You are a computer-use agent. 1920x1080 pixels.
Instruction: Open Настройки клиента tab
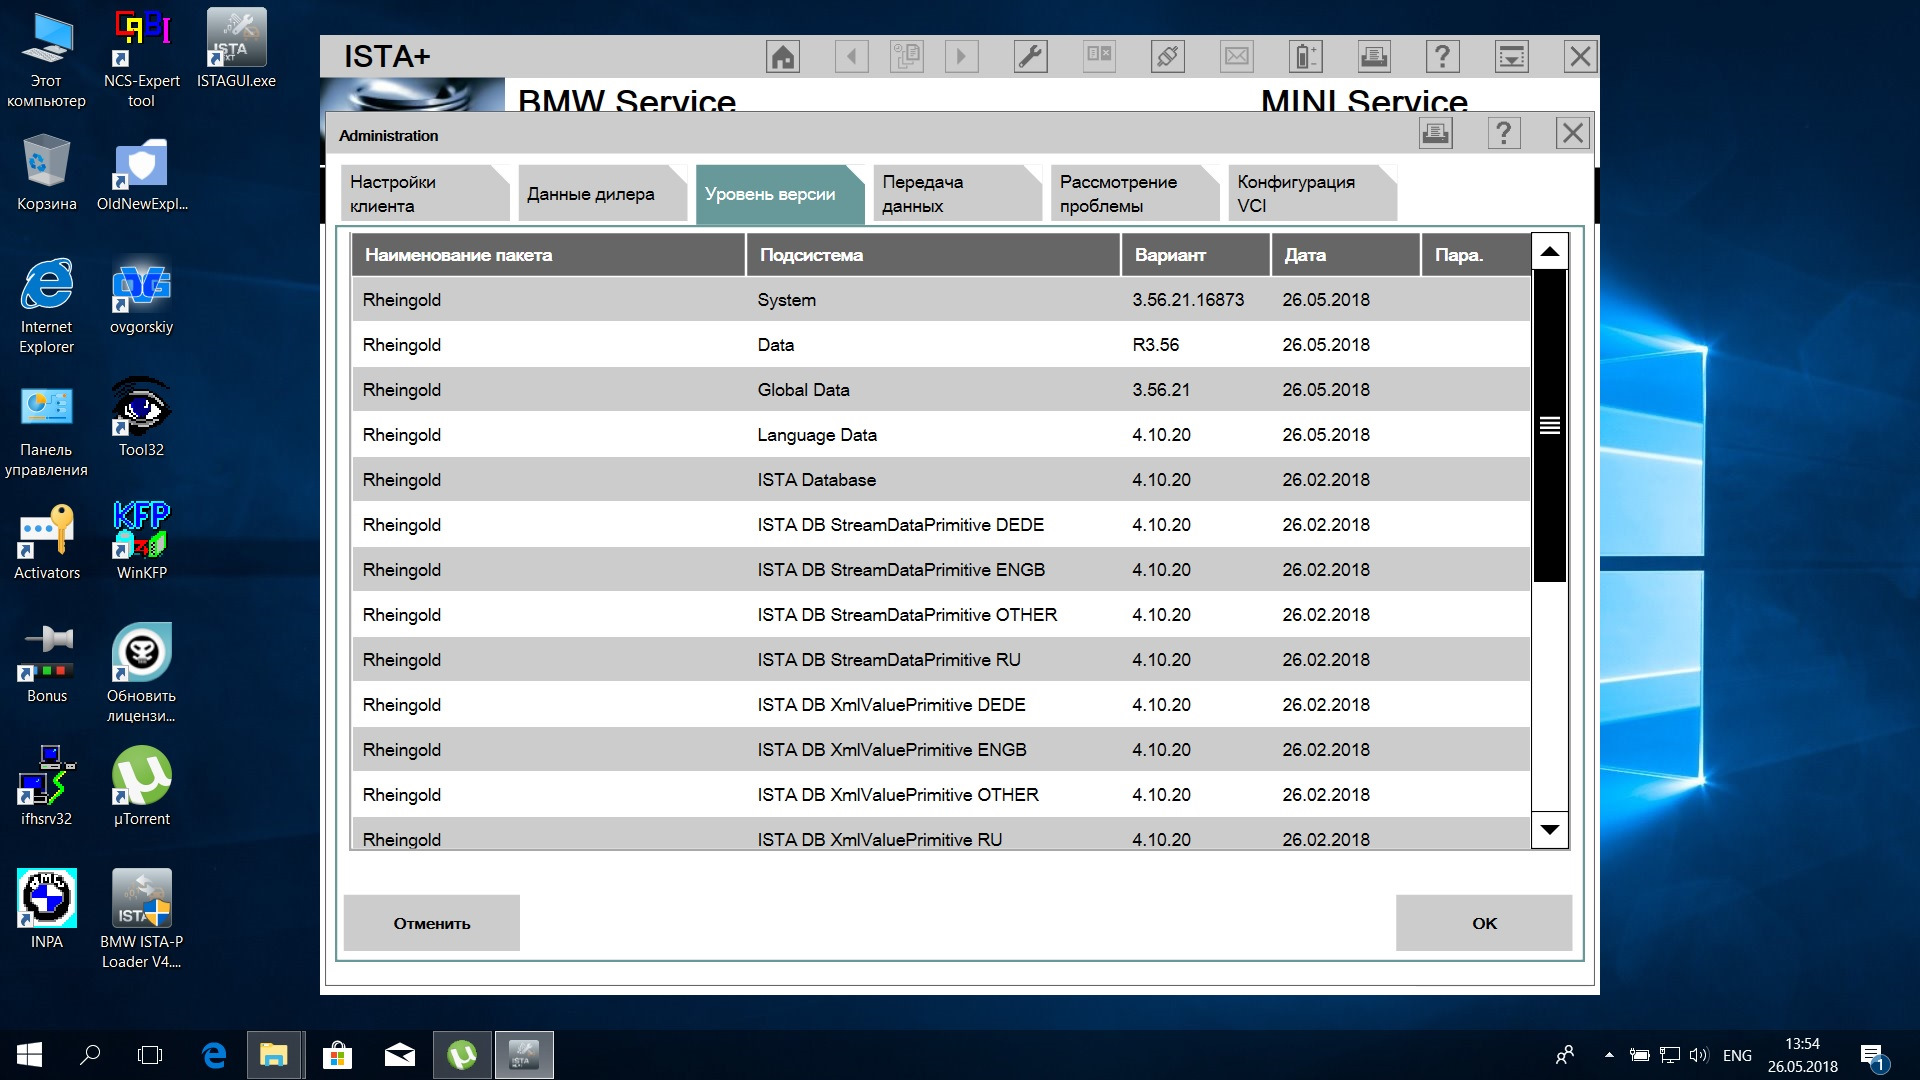(425, 193)
